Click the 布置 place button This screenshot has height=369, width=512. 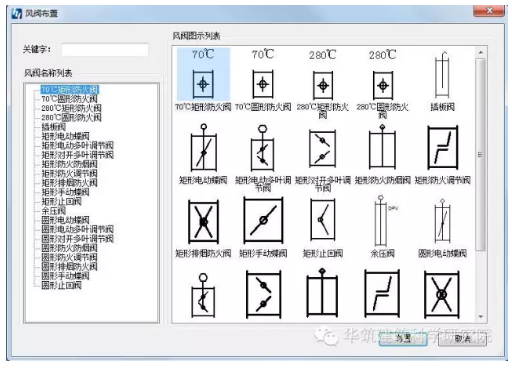click(x=403, y=339)
